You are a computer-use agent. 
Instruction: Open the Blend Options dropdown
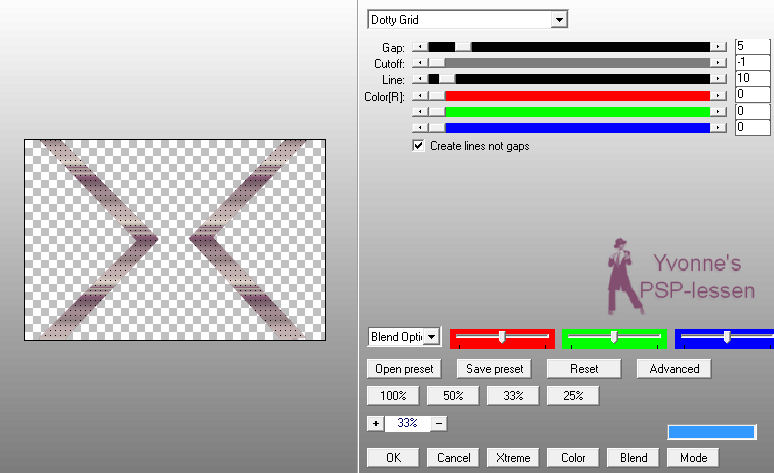[x=431, y=337]
